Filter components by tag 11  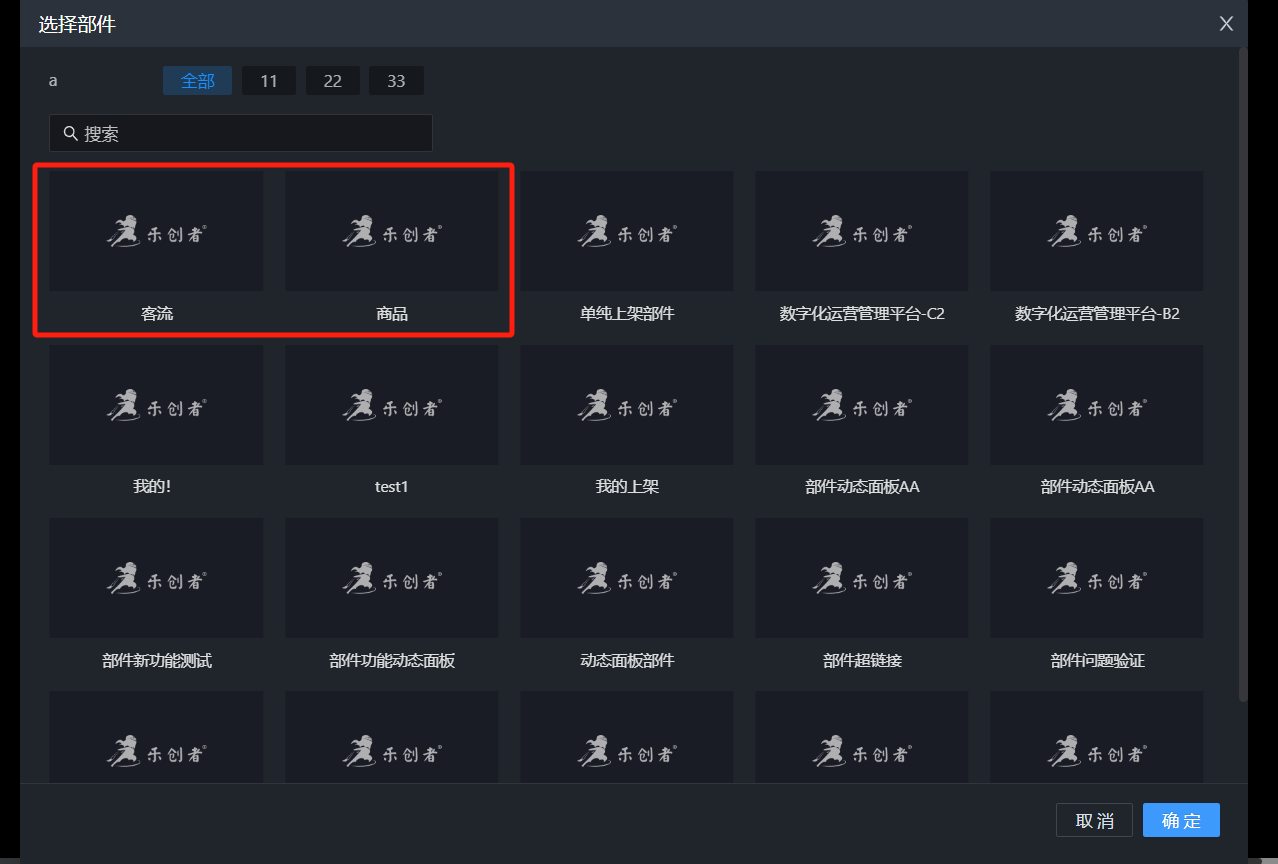(268, 81)
